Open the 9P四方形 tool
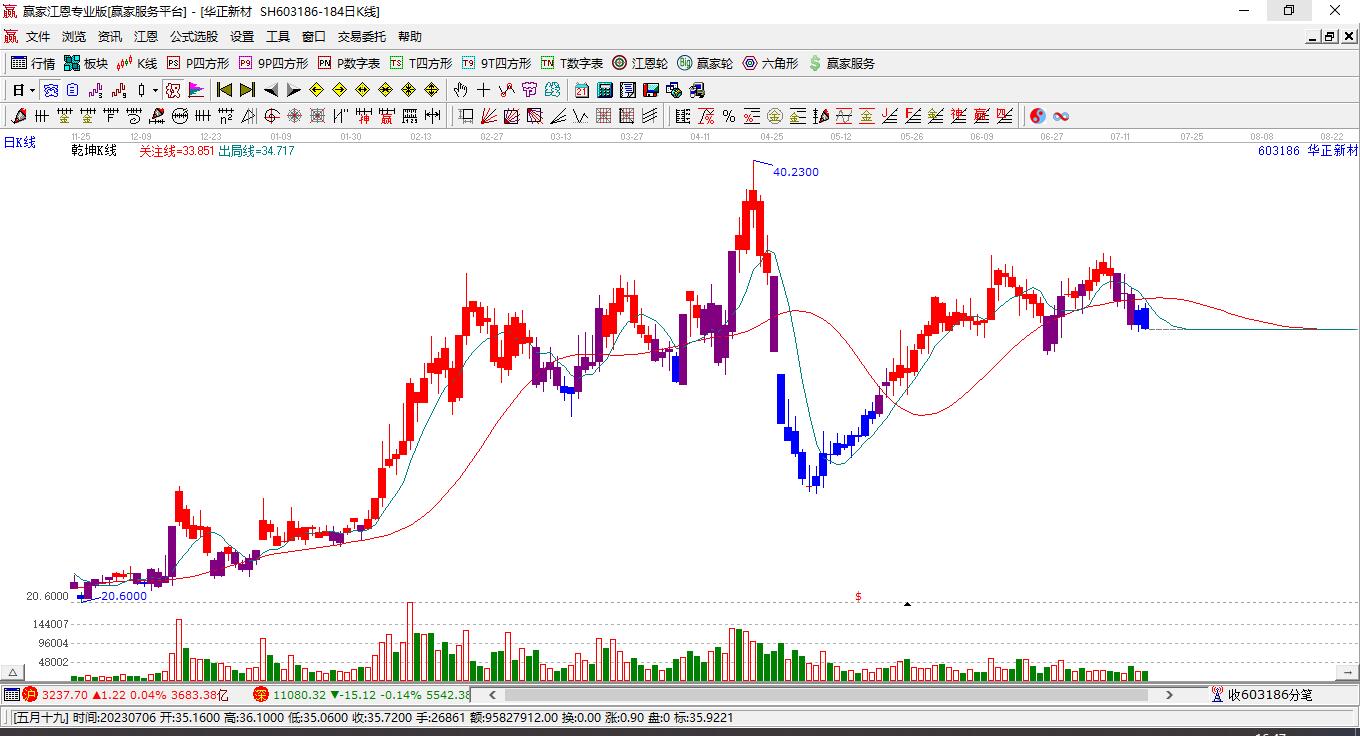Image resolution: width=1360 pixels, height=736 pixels. click(273, 63)
